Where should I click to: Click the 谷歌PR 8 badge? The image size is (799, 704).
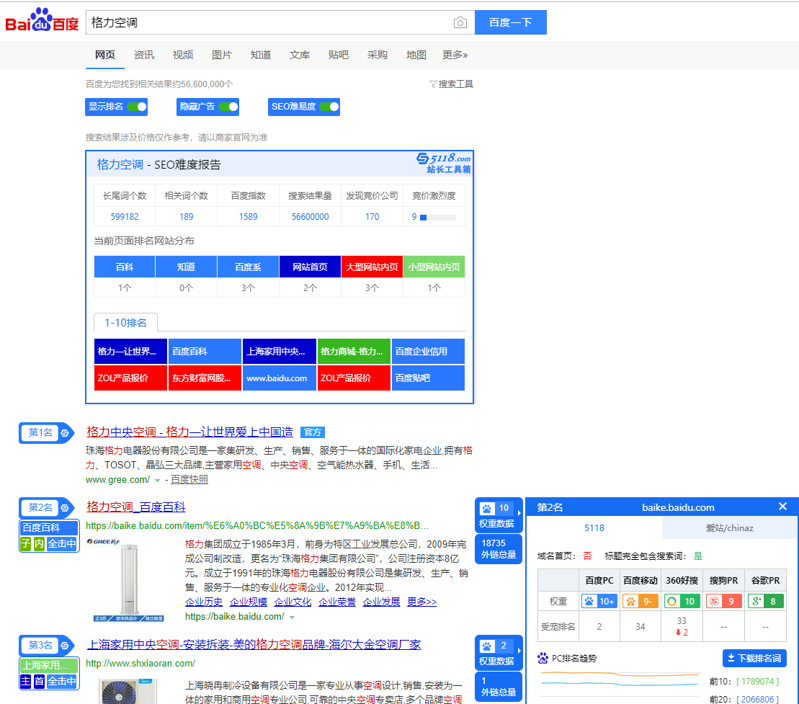coord(765,601)
